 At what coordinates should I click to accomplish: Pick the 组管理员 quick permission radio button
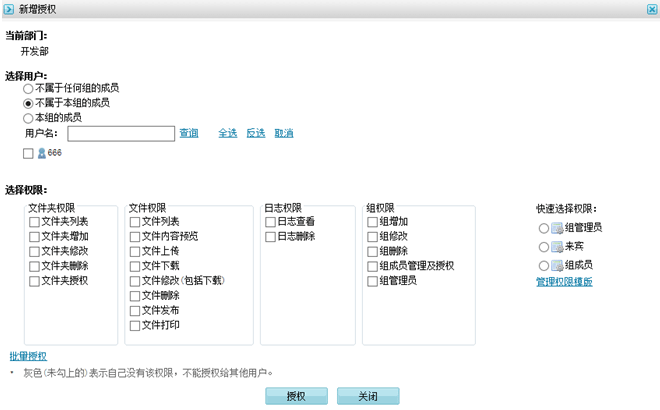(543, 228)
